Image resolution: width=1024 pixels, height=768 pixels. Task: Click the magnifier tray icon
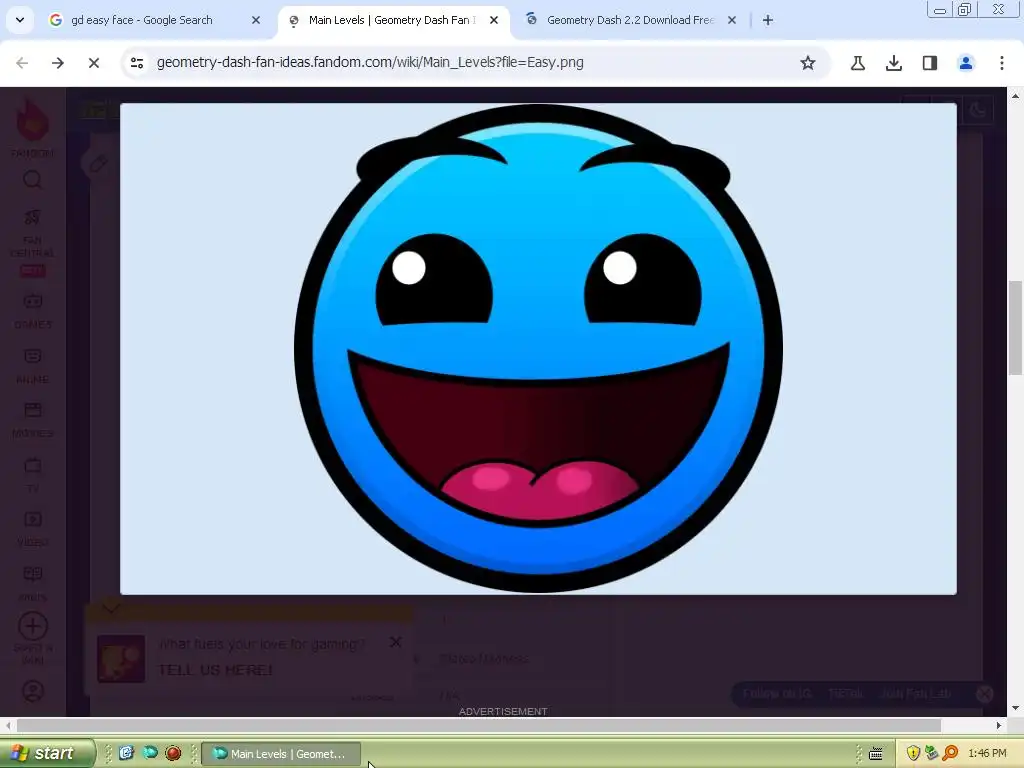(x=951, y=754)
